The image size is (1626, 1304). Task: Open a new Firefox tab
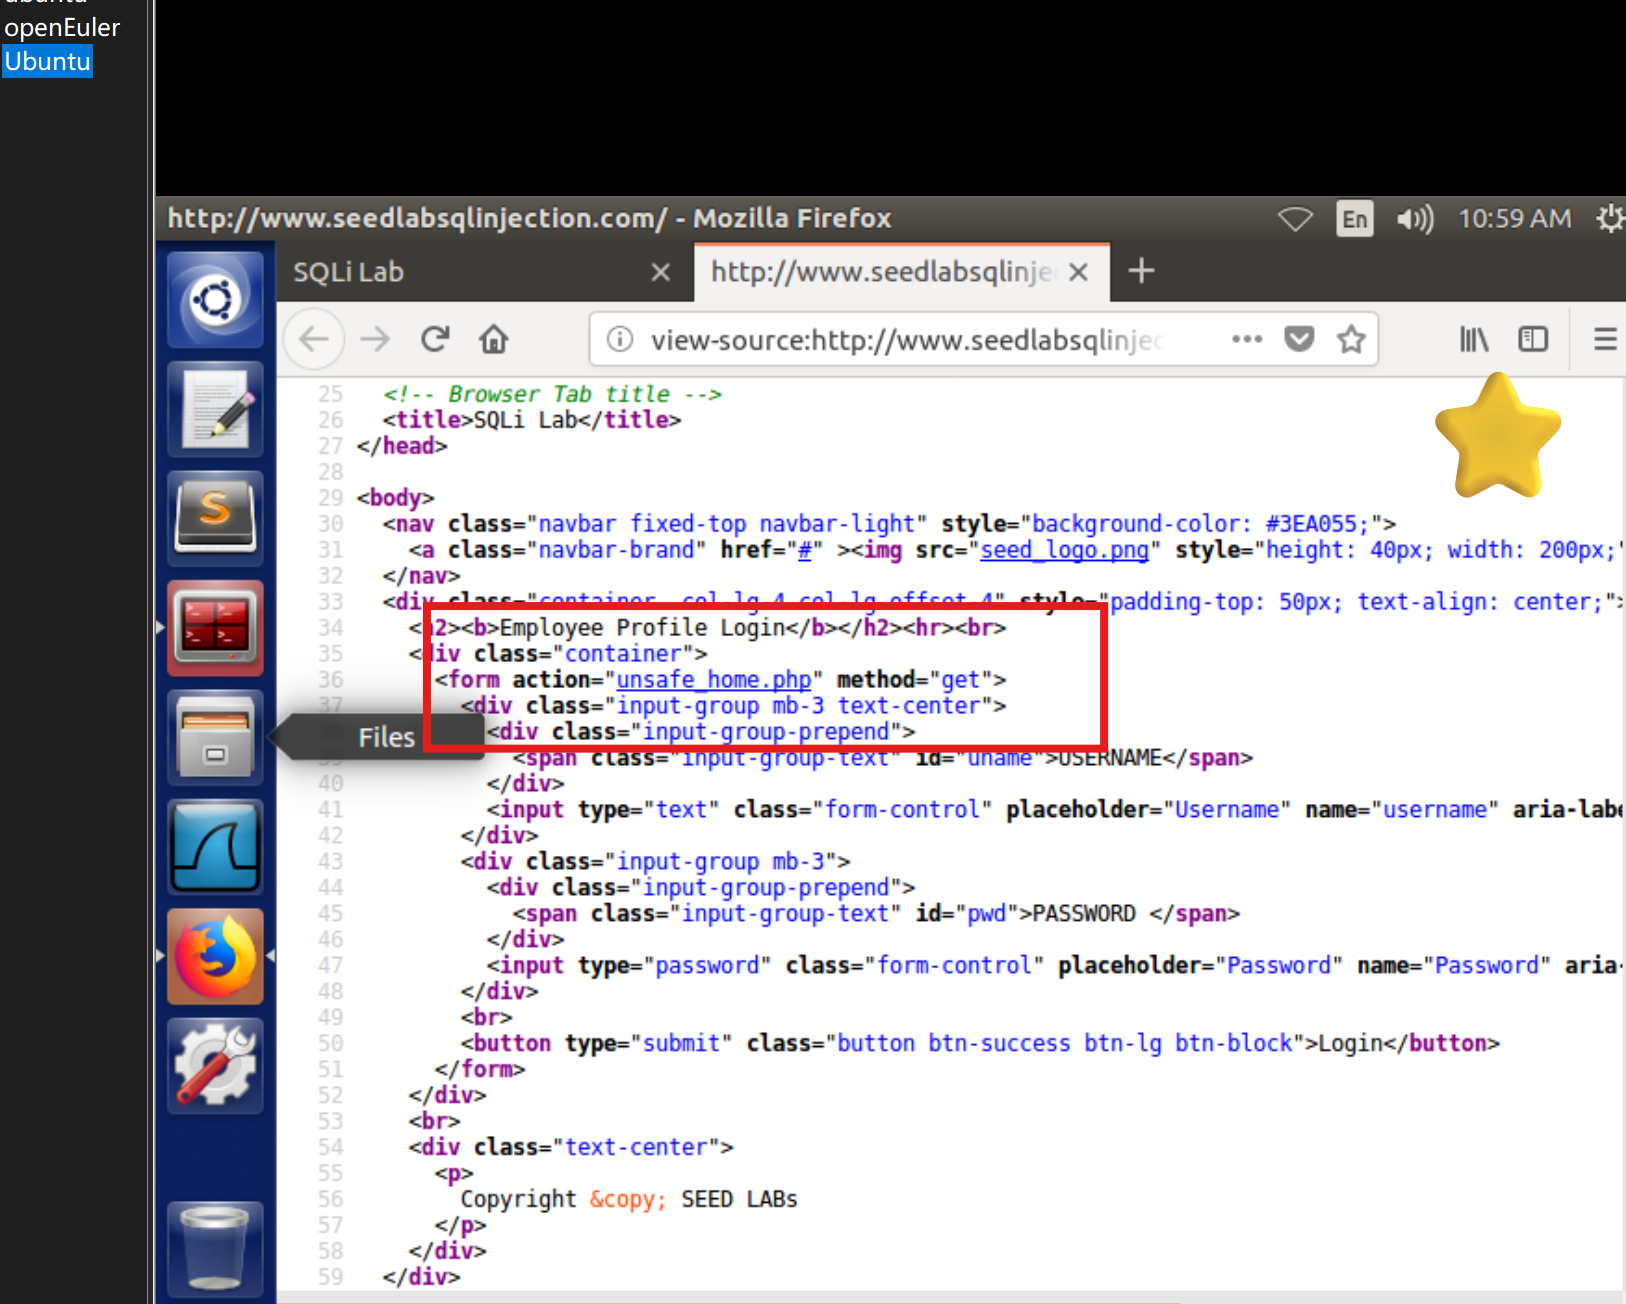point(1141,271)
